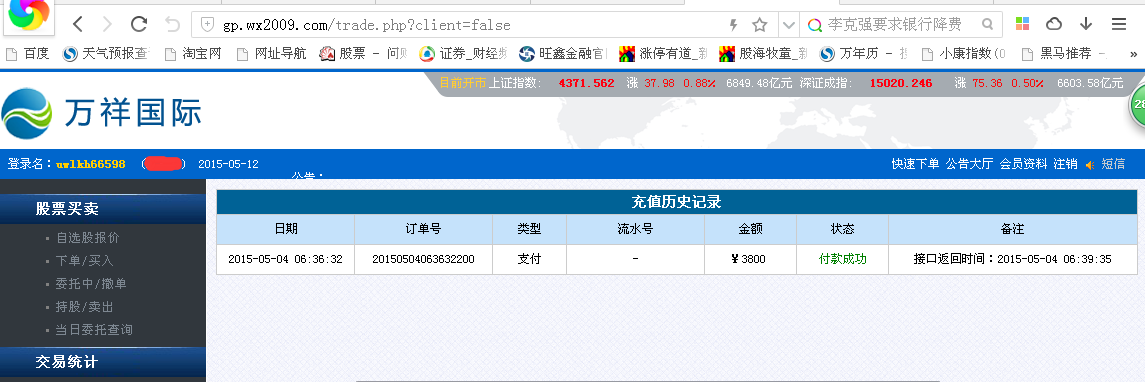Click 注销 to log out
The width and height of the screenshot is (1145, 382).
[x=1065, y=164]
